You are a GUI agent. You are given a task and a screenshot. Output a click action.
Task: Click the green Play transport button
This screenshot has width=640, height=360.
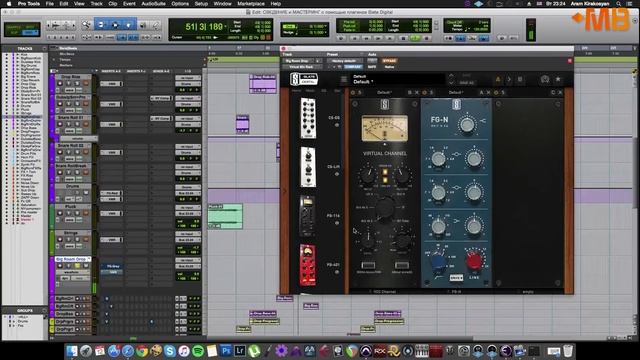click(x=415, y=38)
